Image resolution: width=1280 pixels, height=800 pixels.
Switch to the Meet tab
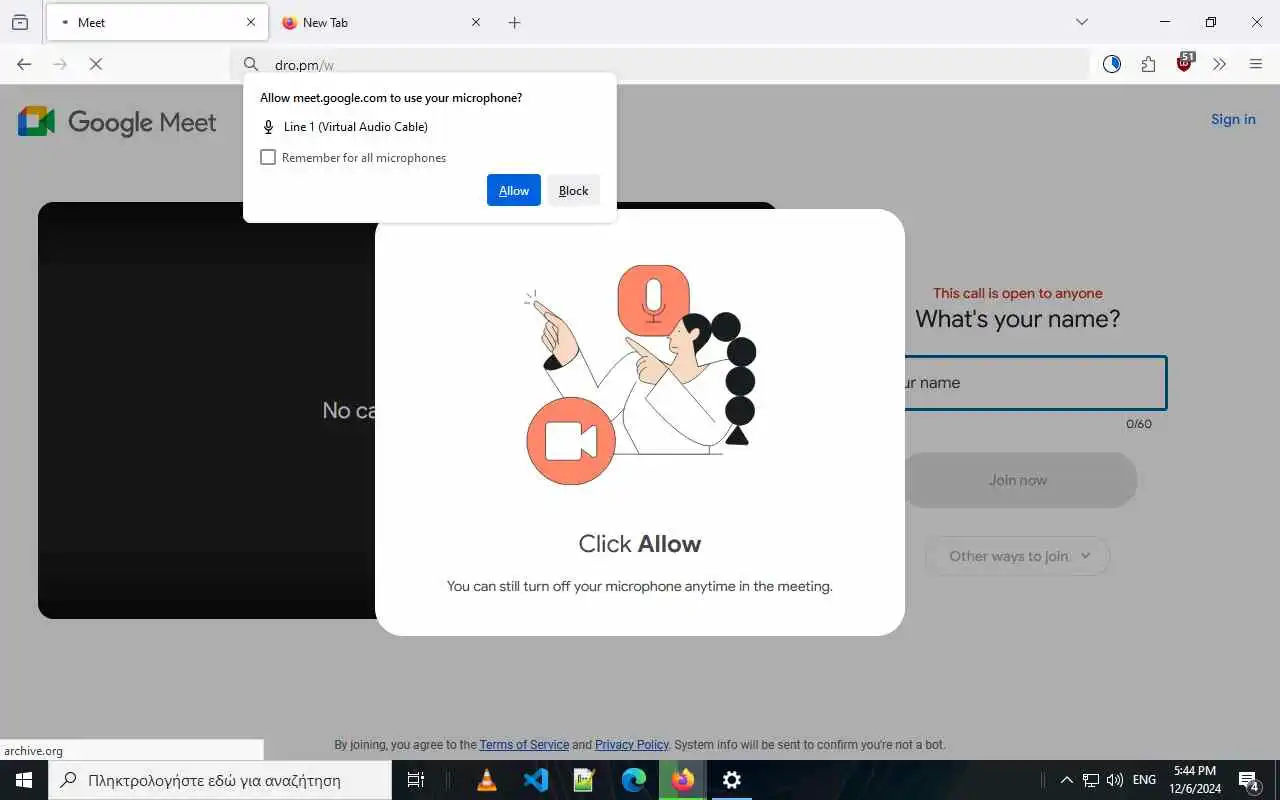click(157, 22)
